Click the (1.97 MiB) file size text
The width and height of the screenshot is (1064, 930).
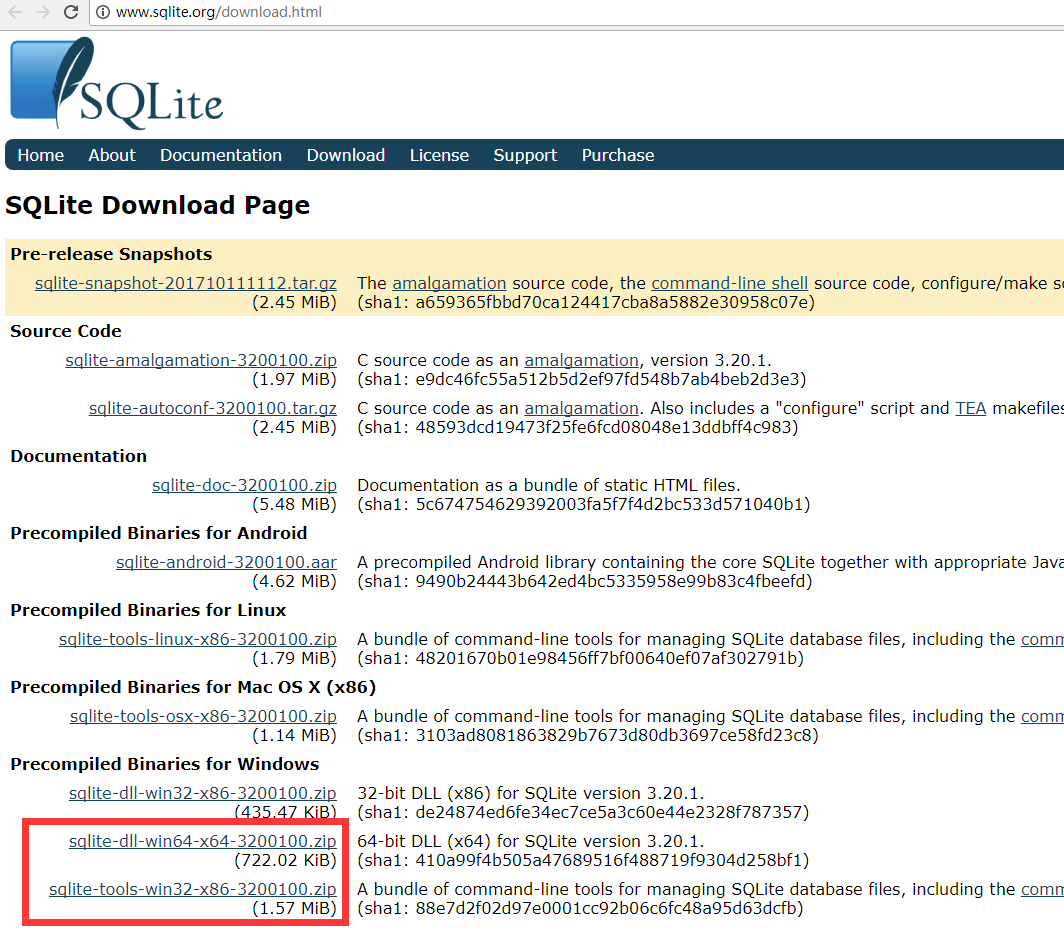point(294,379)
